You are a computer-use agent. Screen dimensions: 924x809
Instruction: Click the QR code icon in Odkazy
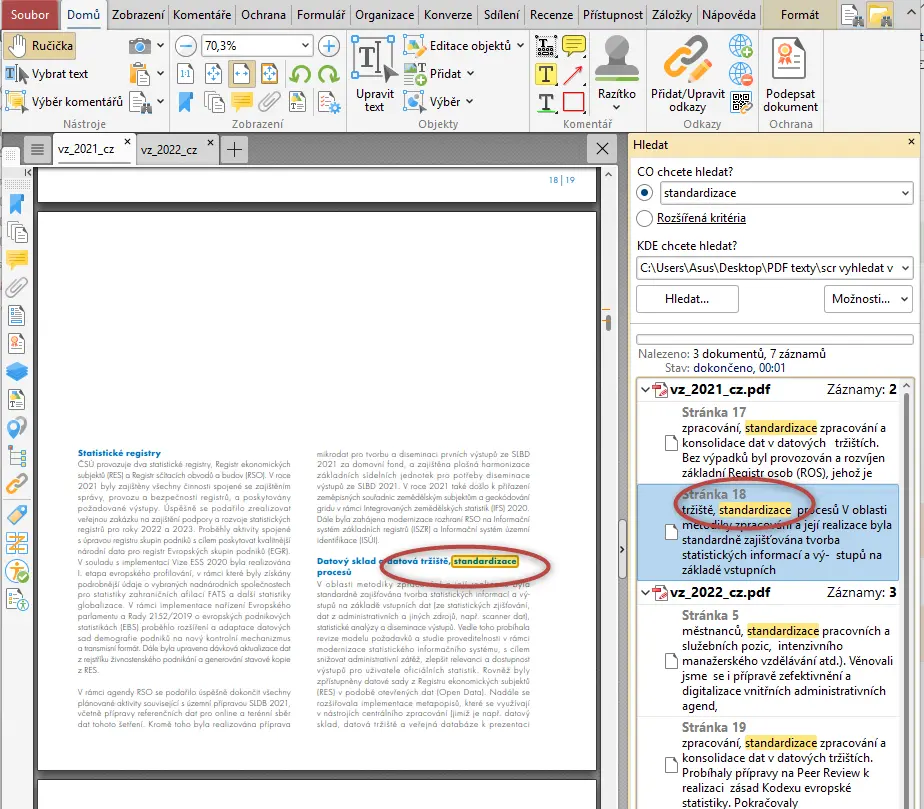[741, 102]
